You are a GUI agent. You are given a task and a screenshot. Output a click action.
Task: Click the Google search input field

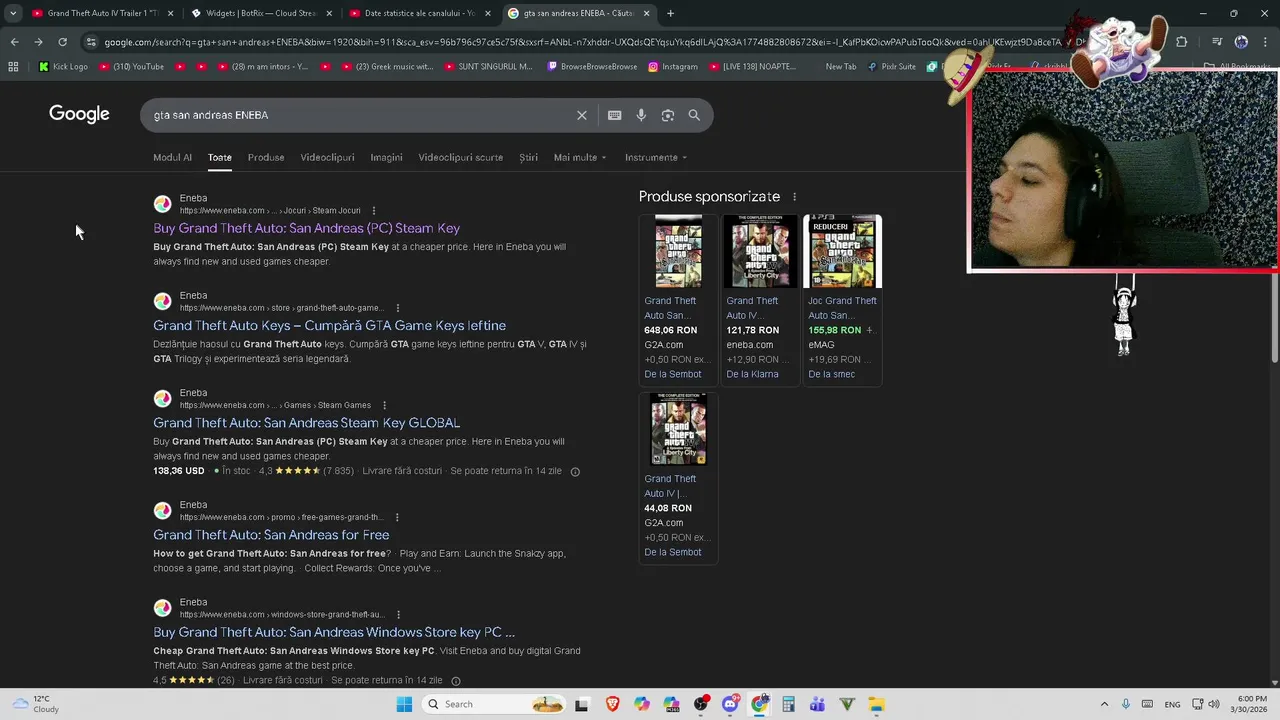point(360,115)
